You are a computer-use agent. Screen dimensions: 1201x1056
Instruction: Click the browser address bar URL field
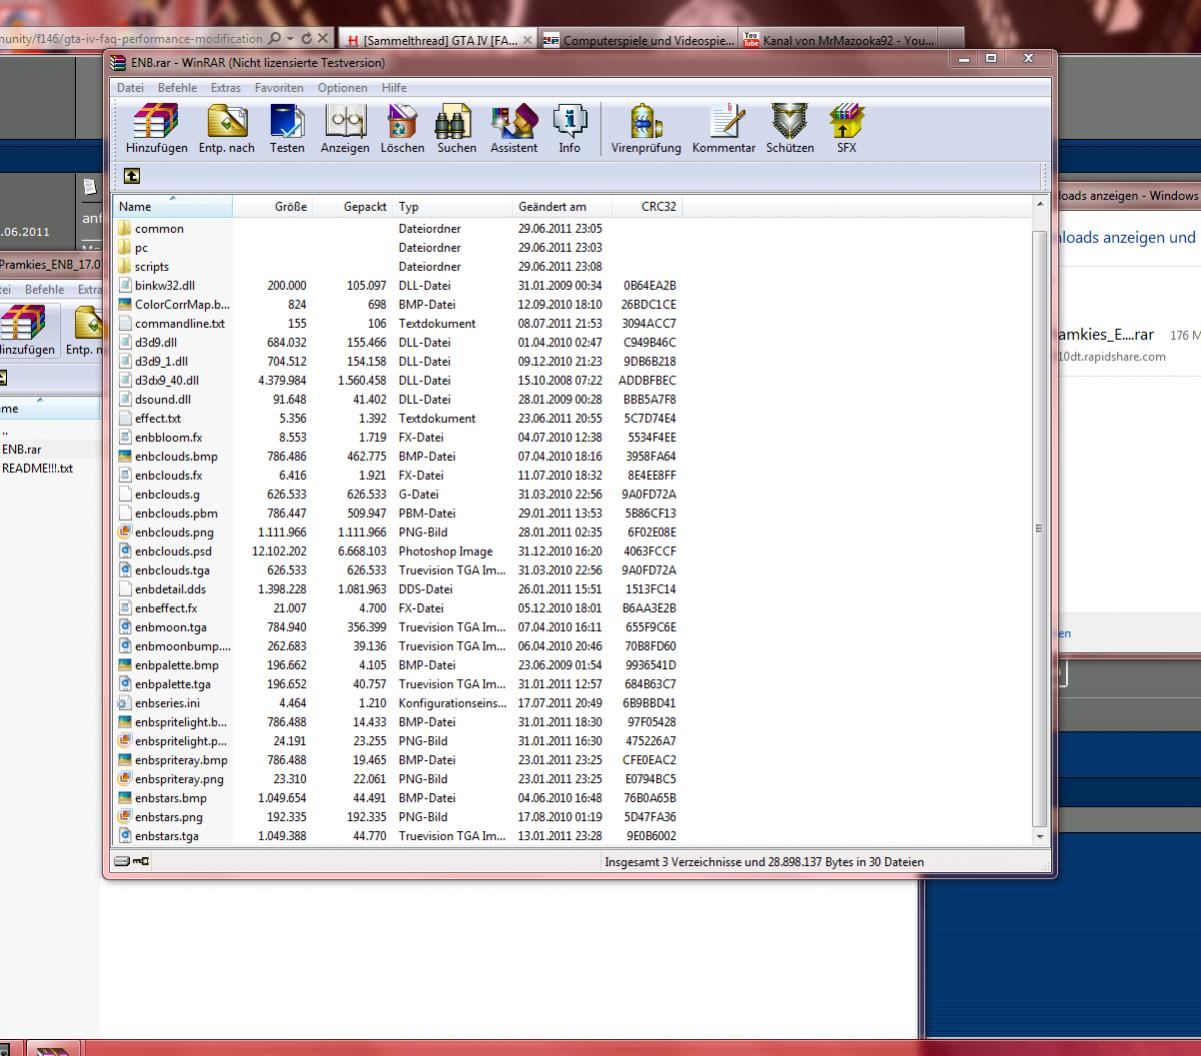tap(130, 39)
